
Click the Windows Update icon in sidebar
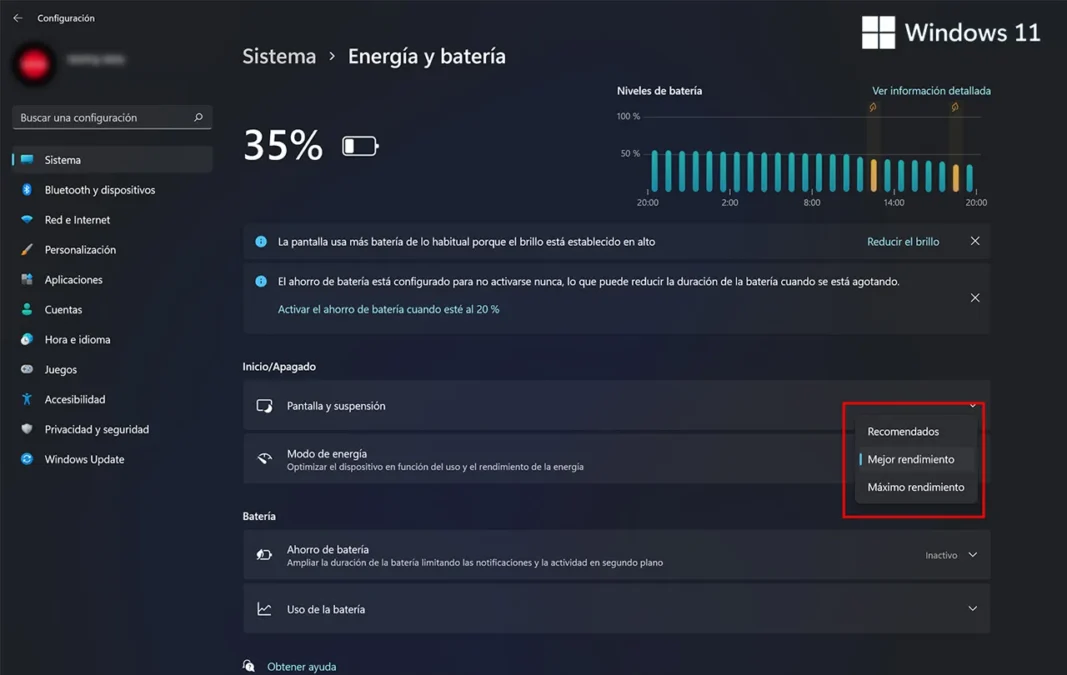click(26, 459)
